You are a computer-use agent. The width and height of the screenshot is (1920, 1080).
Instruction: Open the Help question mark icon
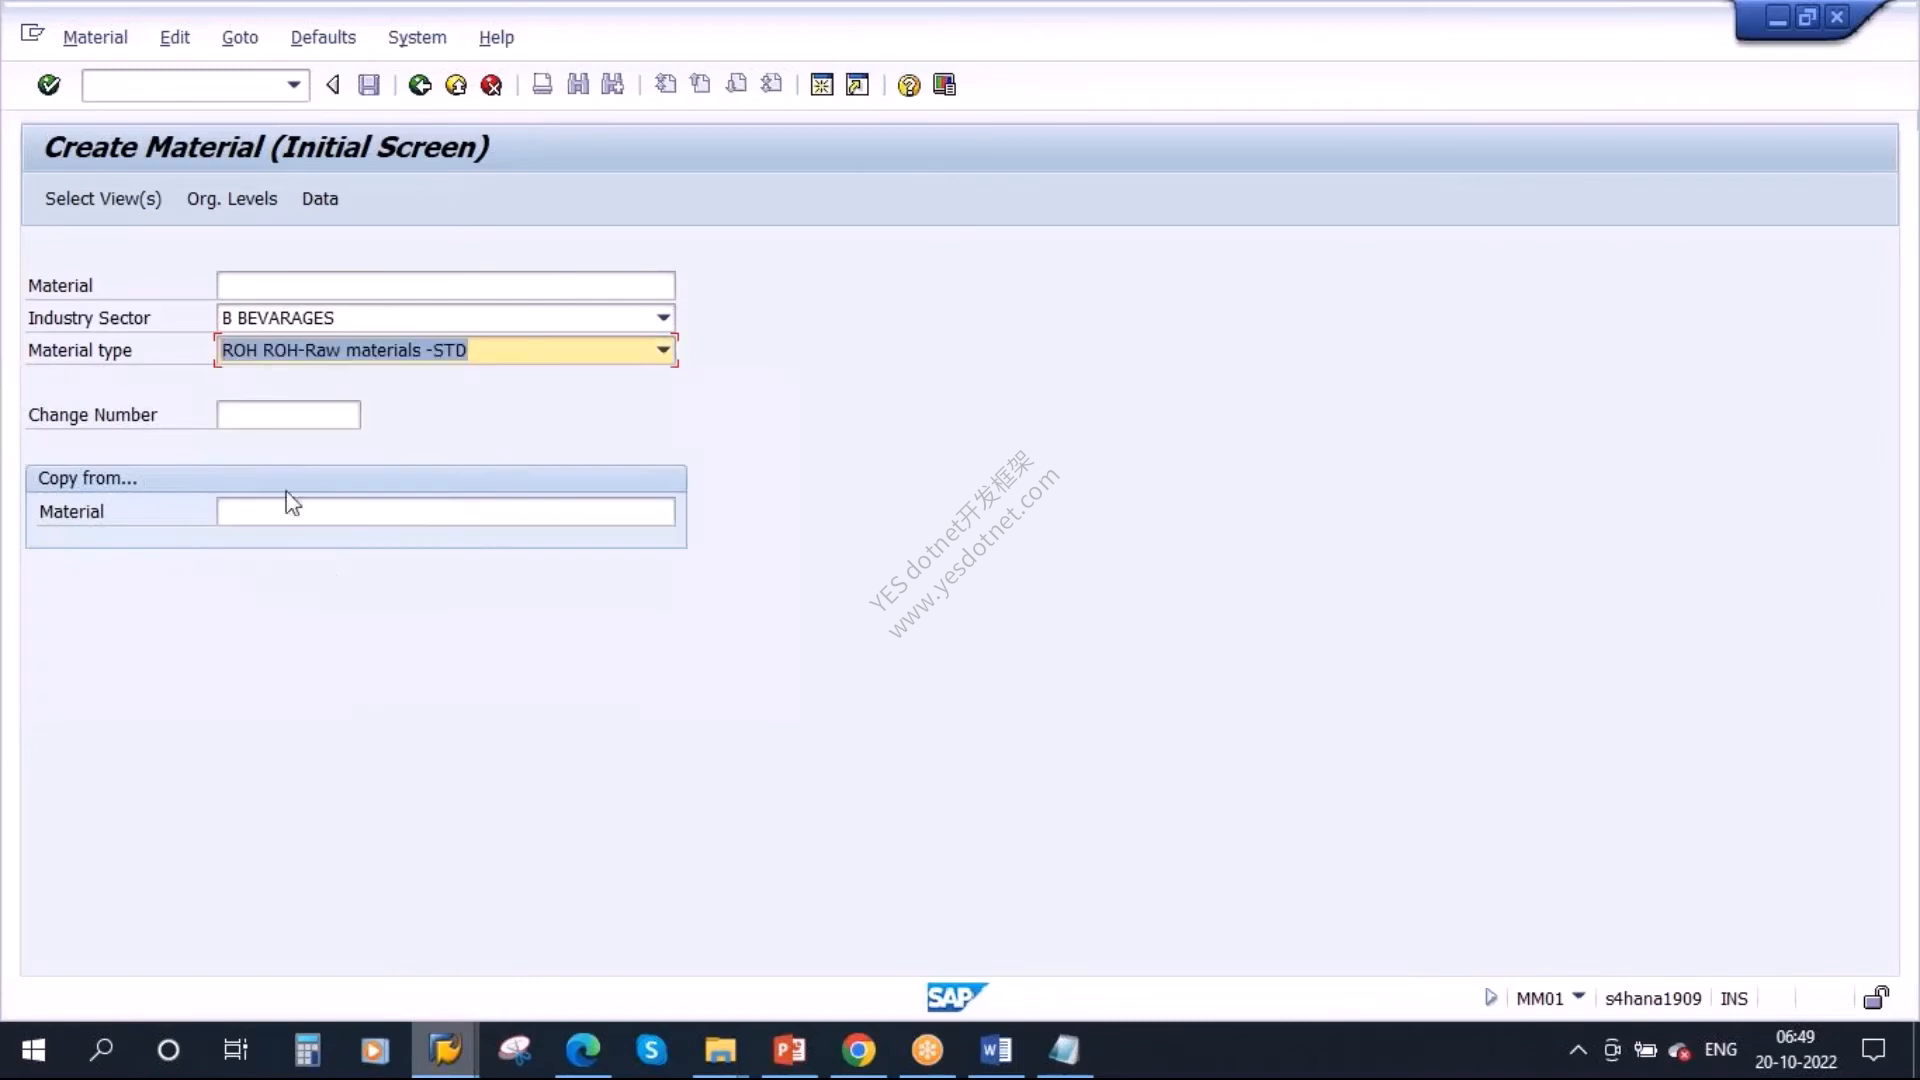click(x=908, y=85)
